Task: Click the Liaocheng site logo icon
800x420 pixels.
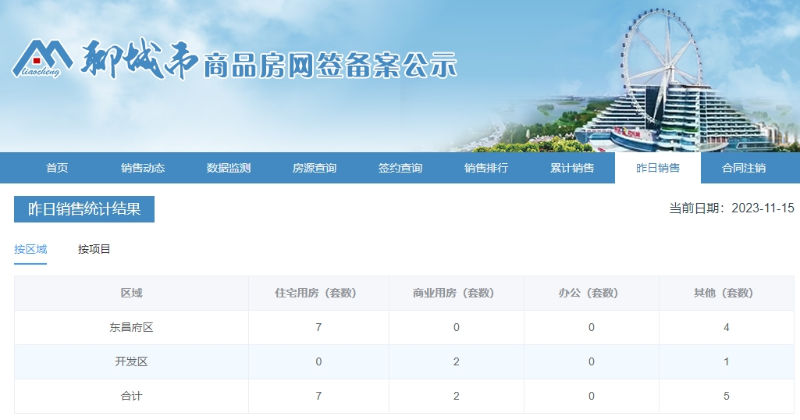Action: pos(42,62)
